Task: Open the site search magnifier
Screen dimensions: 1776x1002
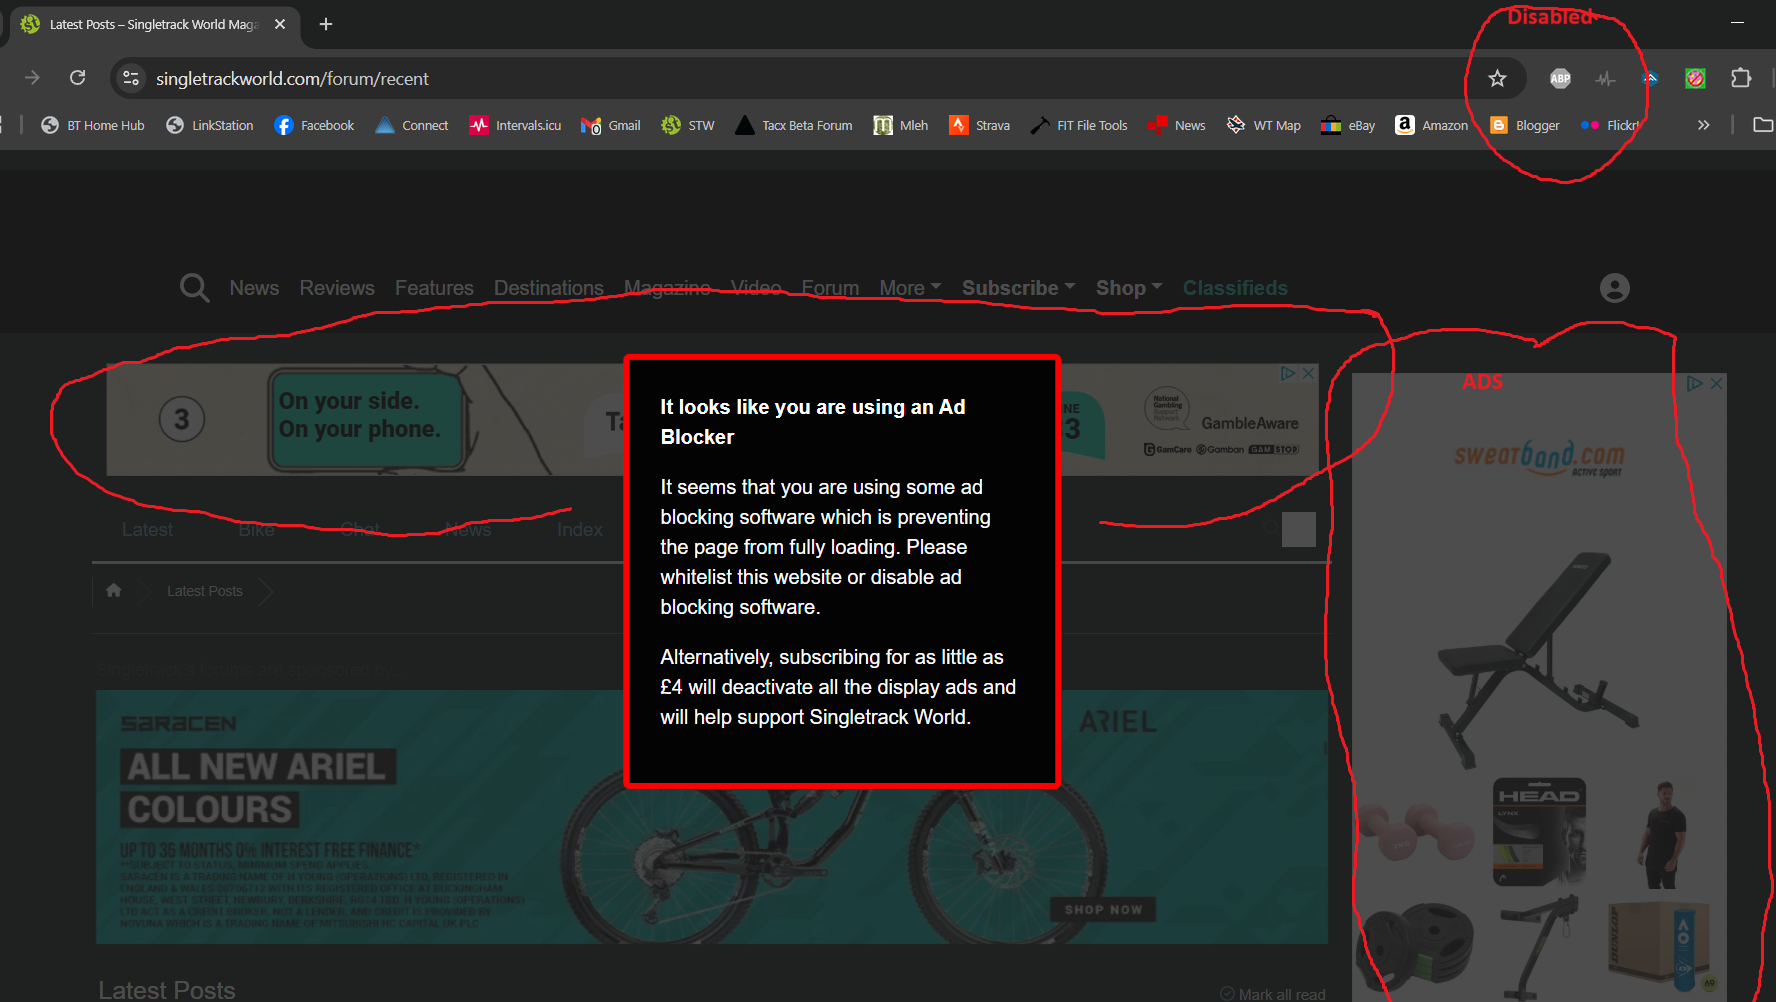Action: tap(194, 288)
